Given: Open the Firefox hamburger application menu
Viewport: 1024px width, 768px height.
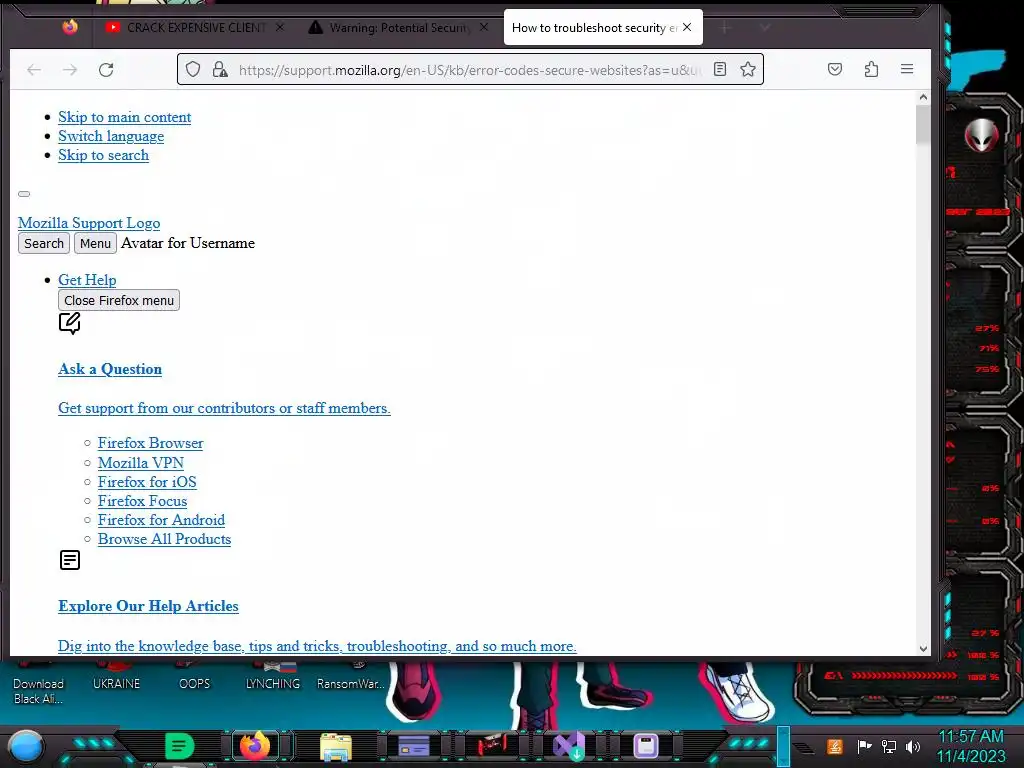Looking at the screenshot, I should (906, 69).
